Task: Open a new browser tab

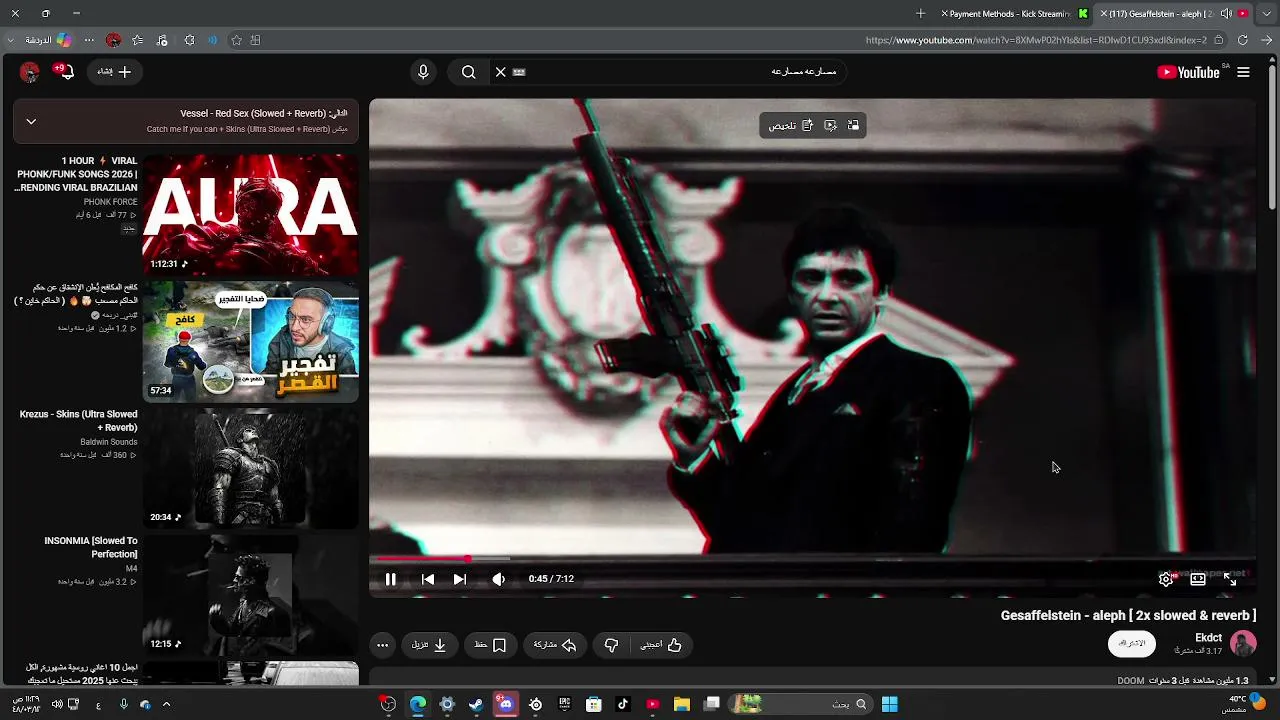Action: 921,14
